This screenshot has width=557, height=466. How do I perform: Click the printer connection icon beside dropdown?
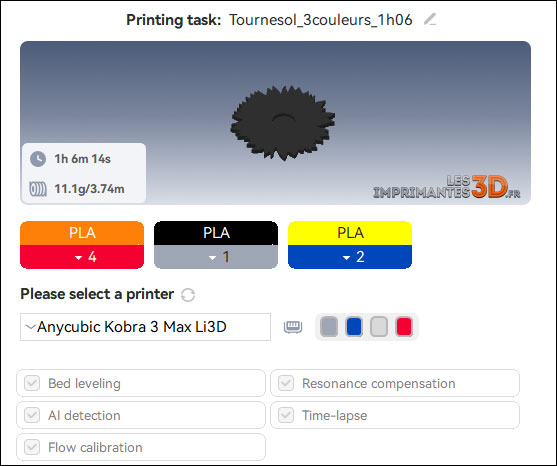pos(293,327)
